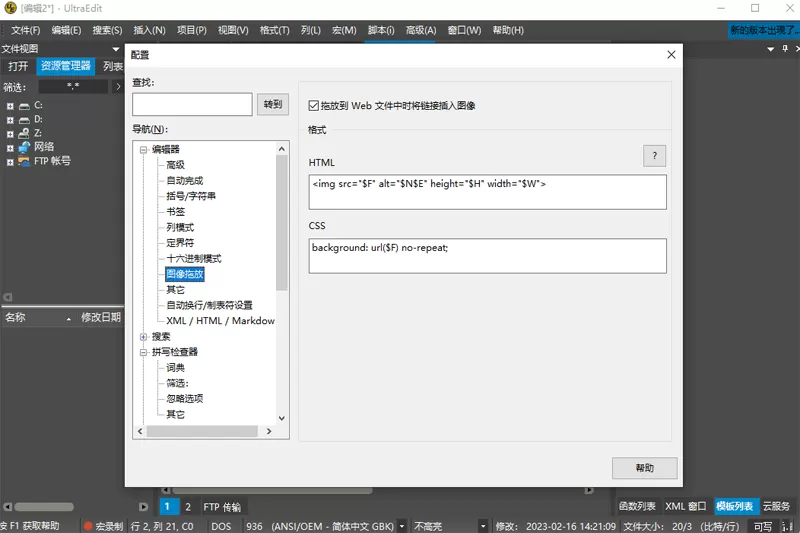Click the 名称 column header
Screen dimensions: 800x533
coord(38,317)
